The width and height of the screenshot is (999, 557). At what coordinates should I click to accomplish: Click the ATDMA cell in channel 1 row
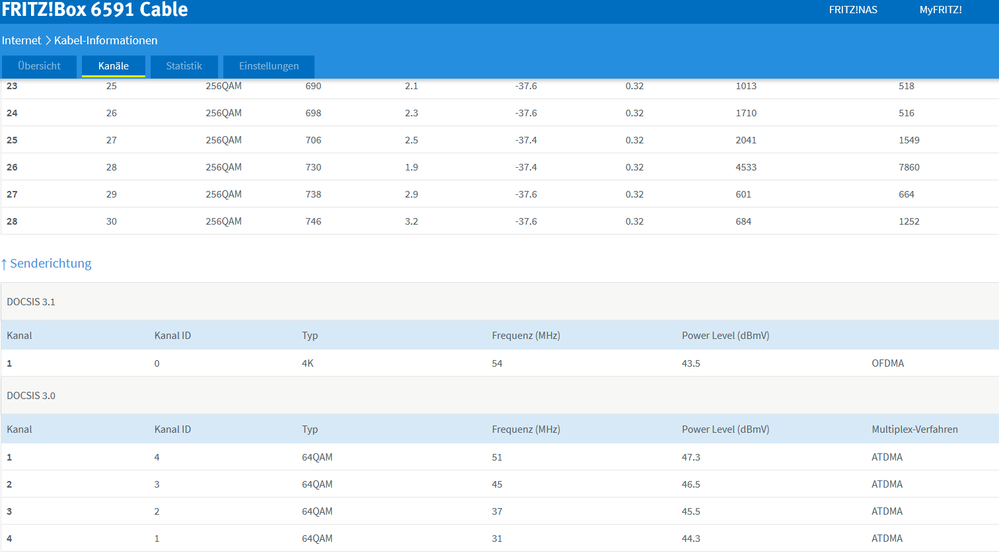click(x=887, y=457)
